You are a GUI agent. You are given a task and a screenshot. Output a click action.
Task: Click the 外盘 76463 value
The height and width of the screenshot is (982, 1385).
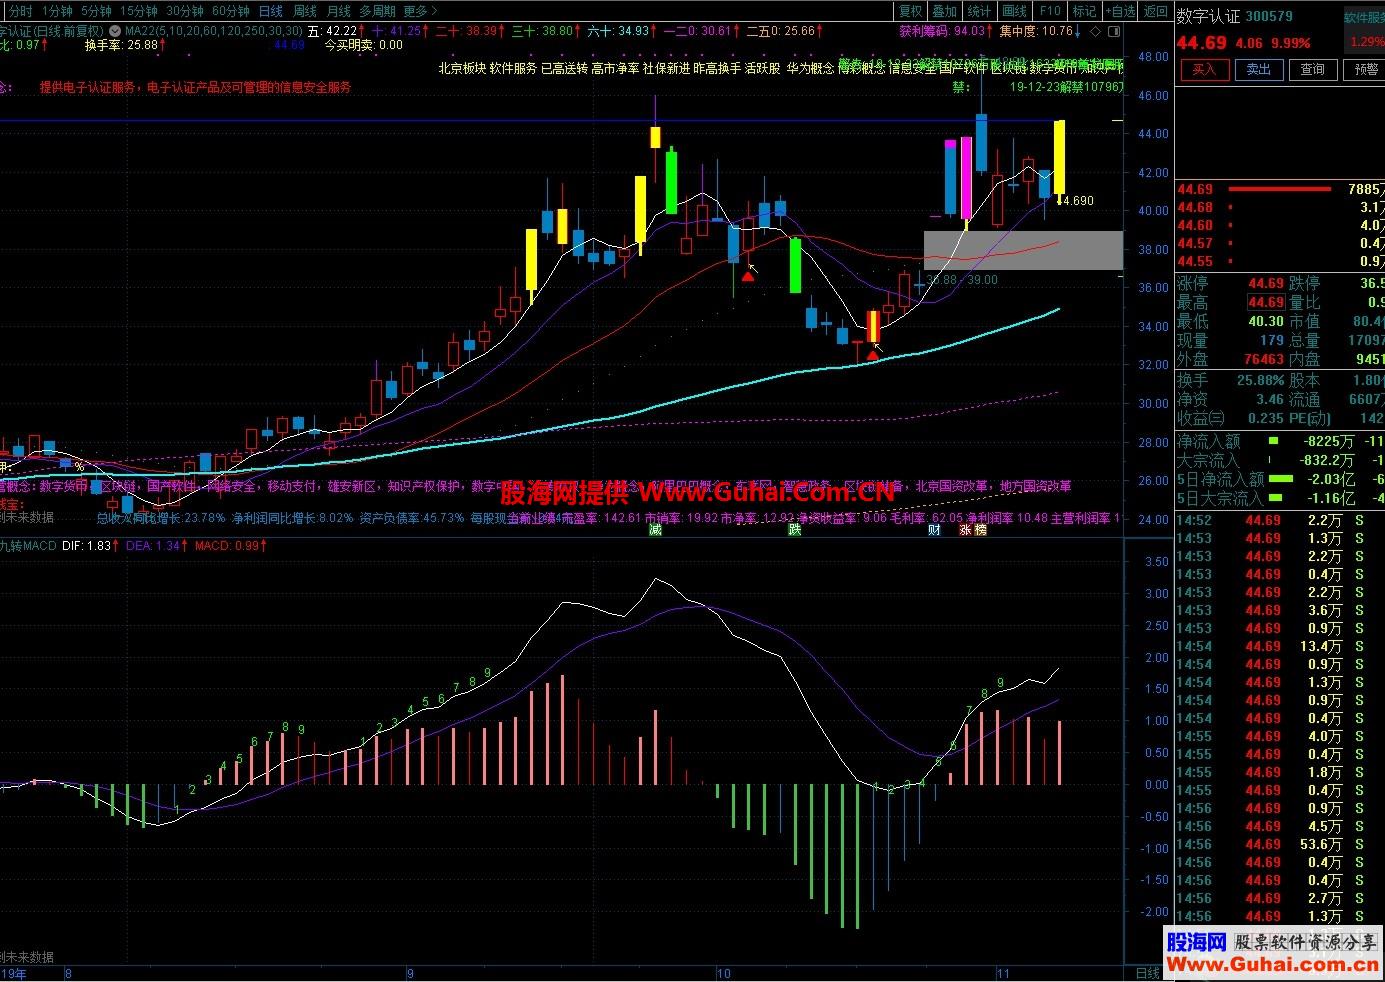coord(1264,359)
